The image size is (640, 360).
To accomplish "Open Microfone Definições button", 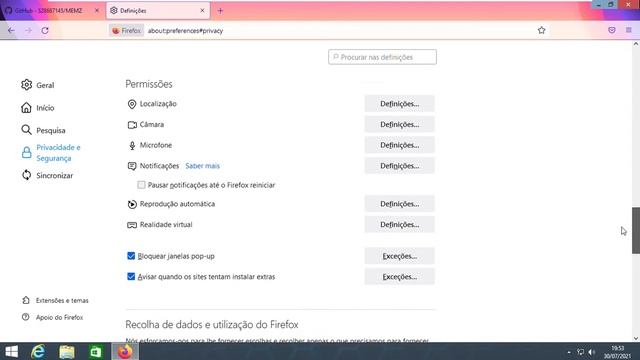I will click(400, 145).
